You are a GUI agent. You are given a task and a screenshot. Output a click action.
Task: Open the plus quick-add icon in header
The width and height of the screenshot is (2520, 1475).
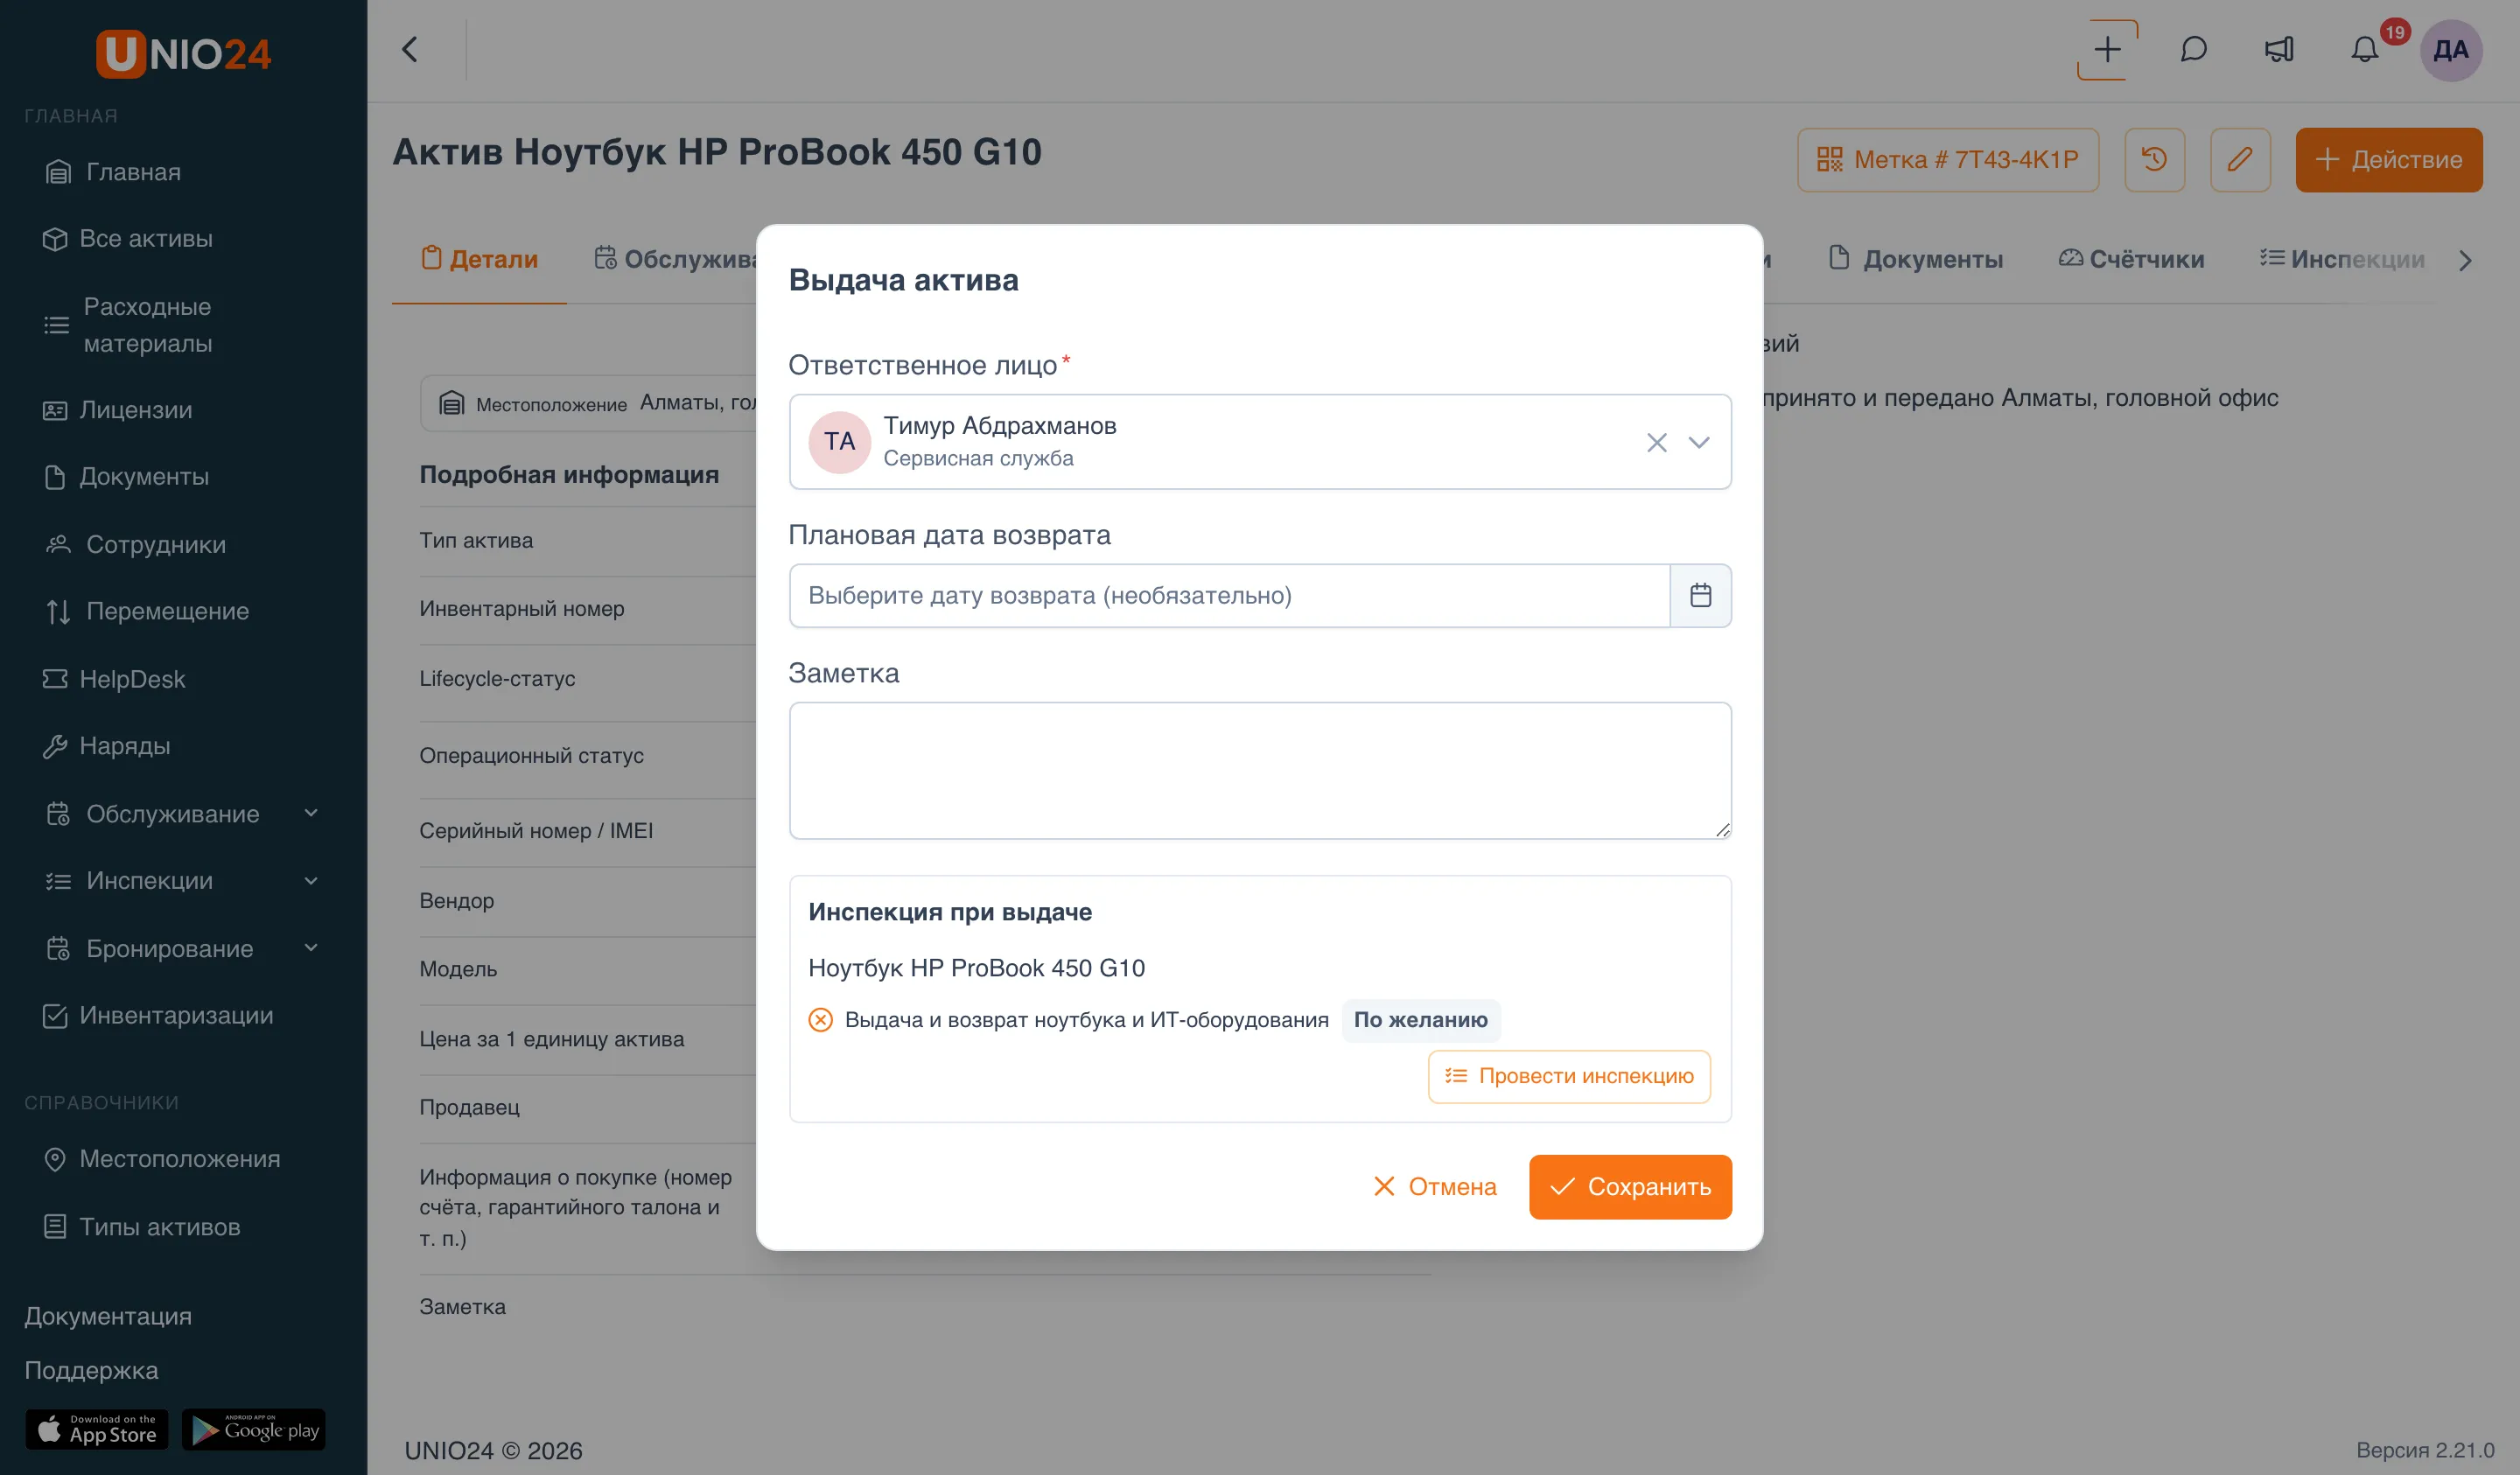pyautogui.click(x=2107, y=50)
